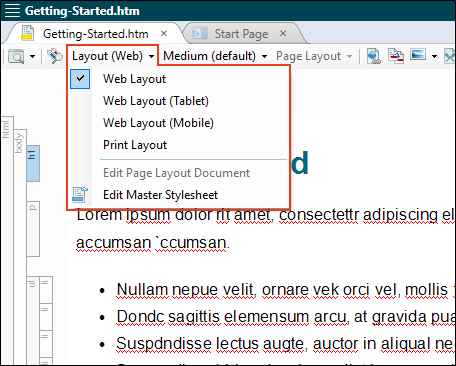Click the cross-reference documents toolbar icon
The image size is (456, 366).
coord(396,56)
